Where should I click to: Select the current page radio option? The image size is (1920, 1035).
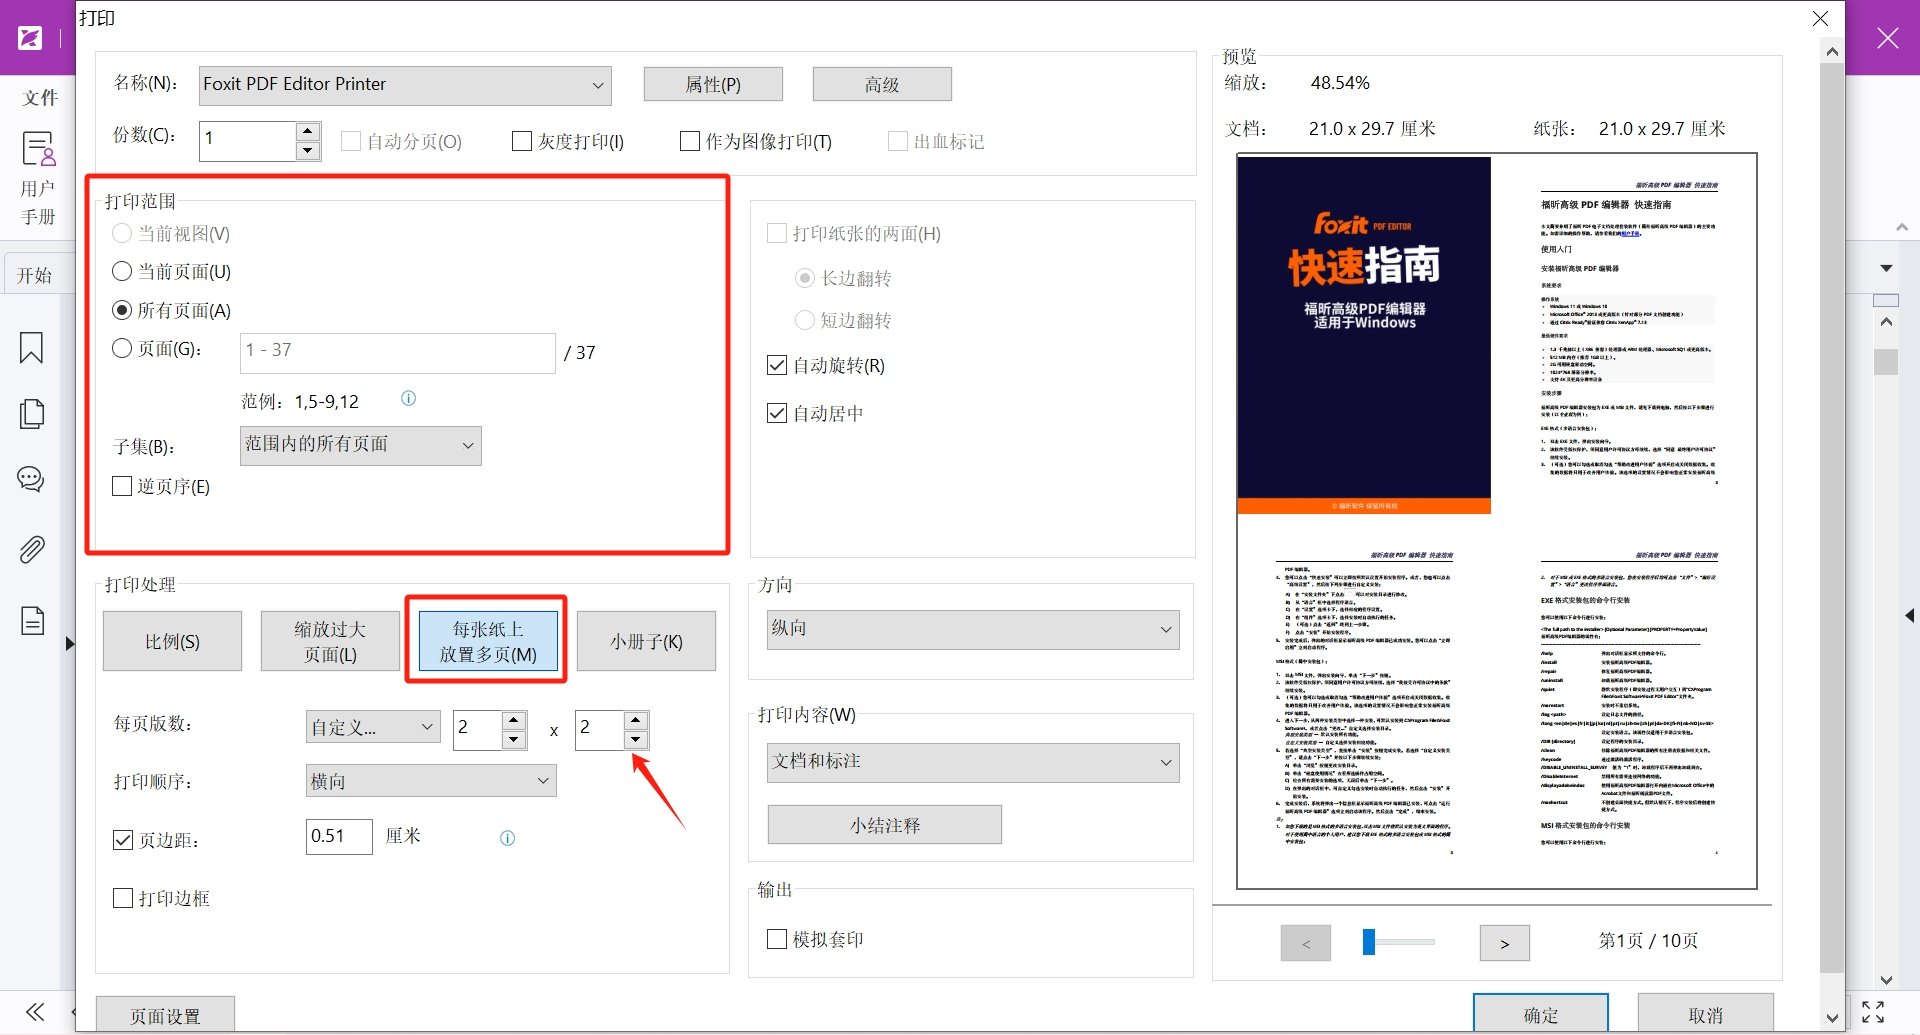coord(122,272)
